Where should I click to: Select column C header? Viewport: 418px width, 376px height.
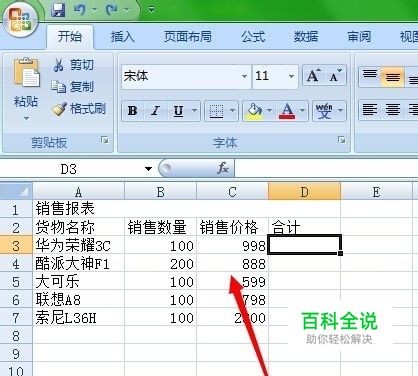(232, 192)
